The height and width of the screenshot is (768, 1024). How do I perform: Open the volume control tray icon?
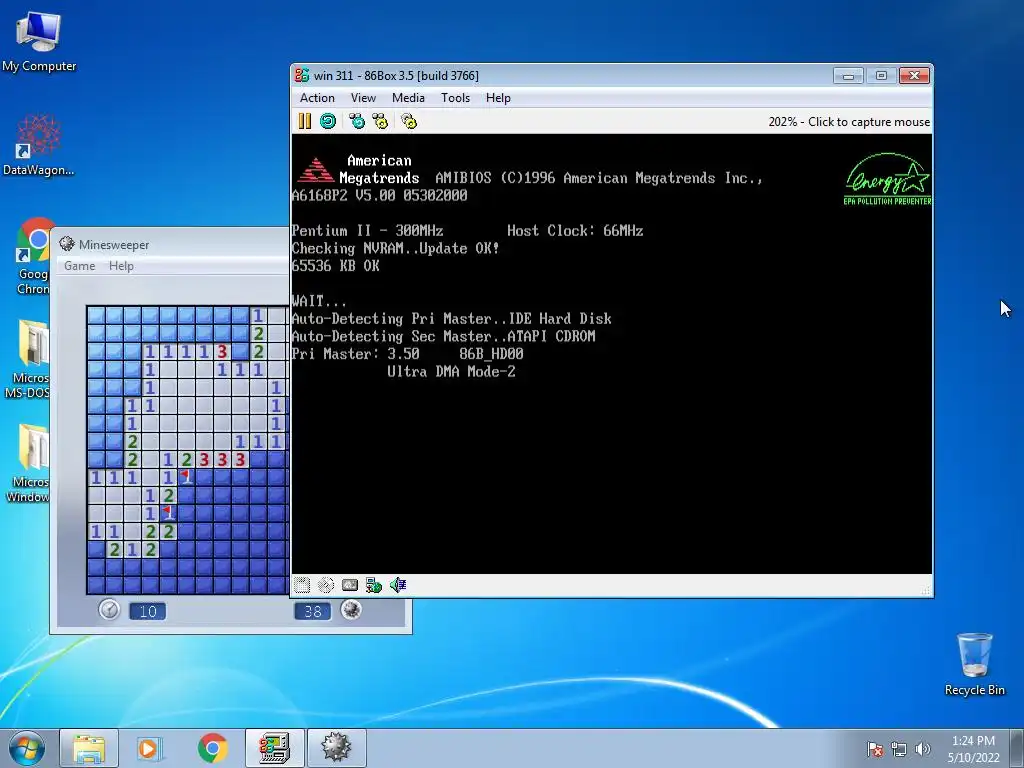pos(922,749)
